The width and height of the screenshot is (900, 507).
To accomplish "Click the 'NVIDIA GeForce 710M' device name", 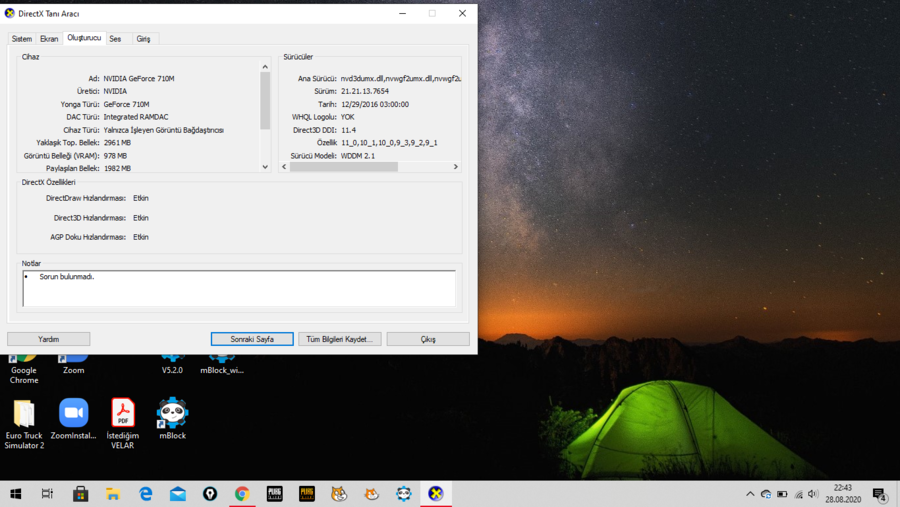I will (139, 79).
